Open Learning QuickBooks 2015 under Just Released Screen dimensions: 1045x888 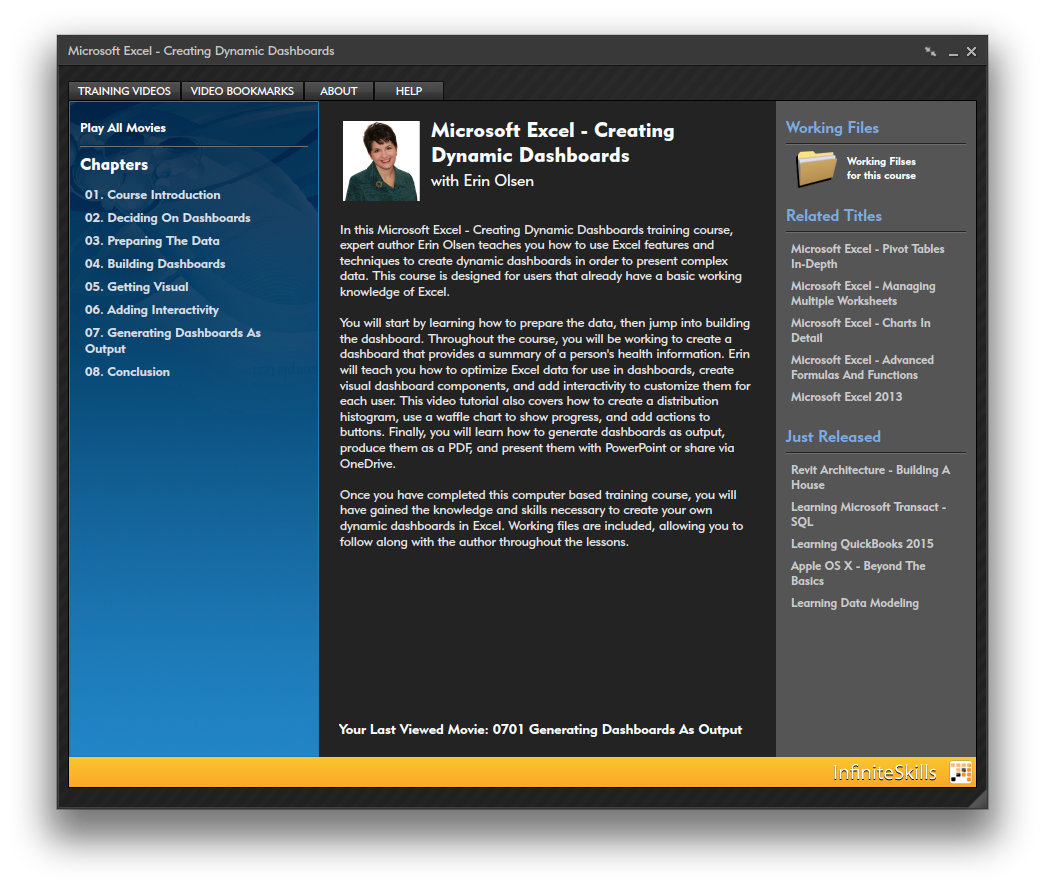(862, 544)
